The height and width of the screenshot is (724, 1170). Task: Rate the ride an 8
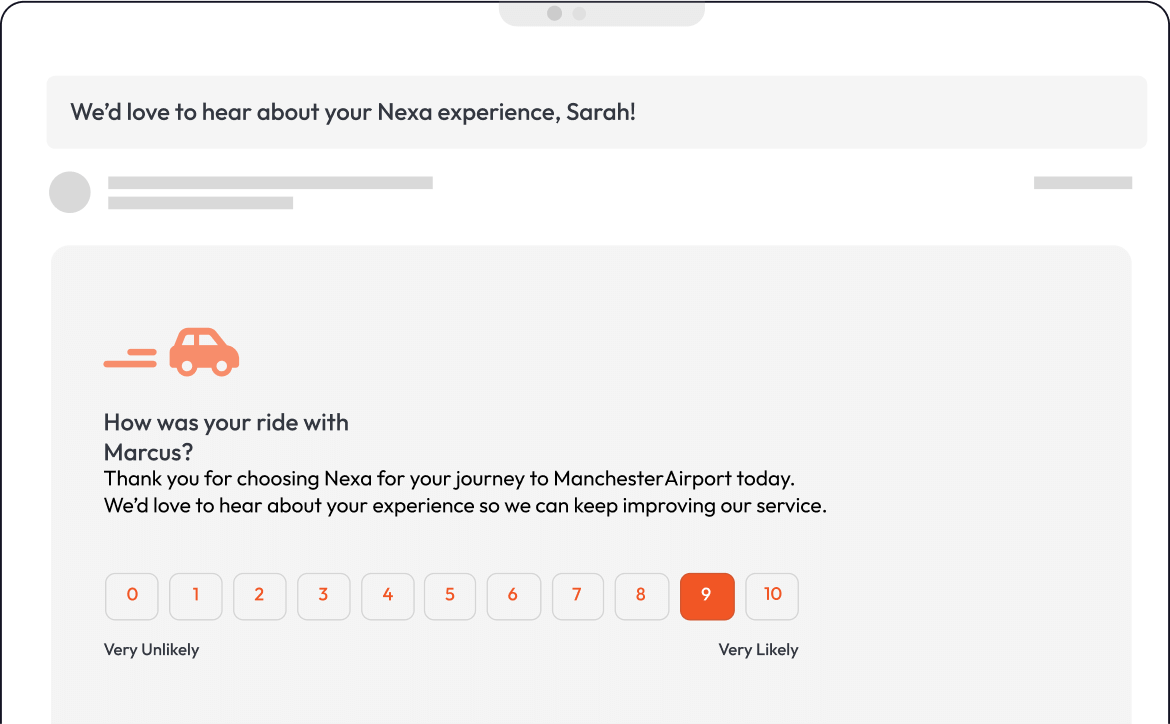click(x=641, y=596)
